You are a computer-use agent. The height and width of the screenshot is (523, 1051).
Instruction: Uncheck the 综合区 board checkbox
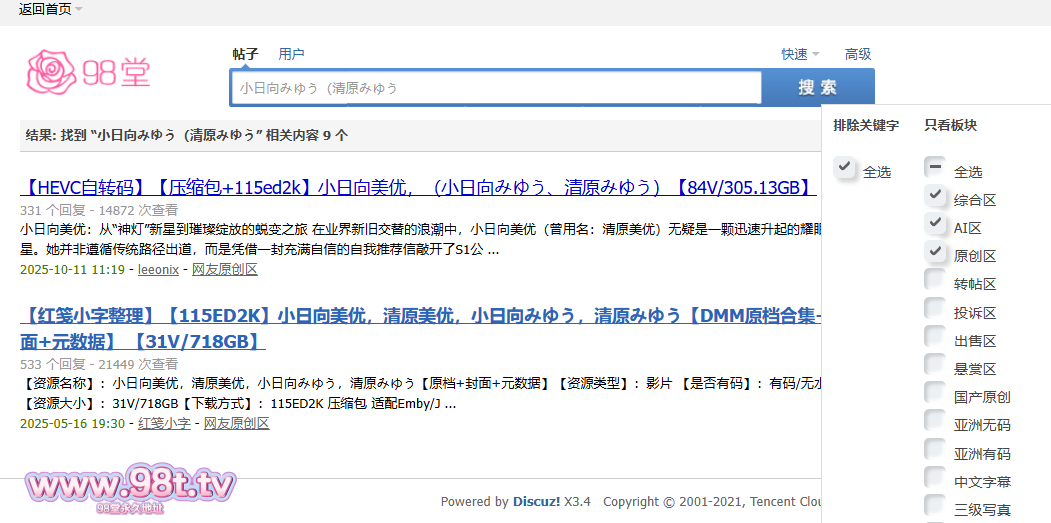(935, 196)
